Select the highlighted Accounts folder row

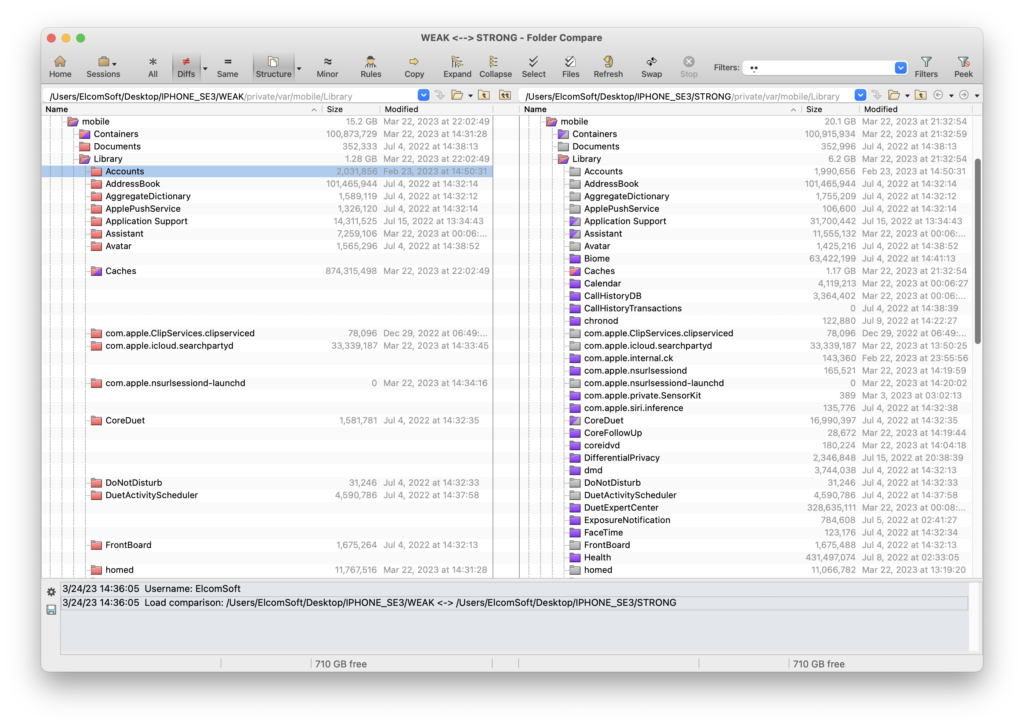coord(124,170)
